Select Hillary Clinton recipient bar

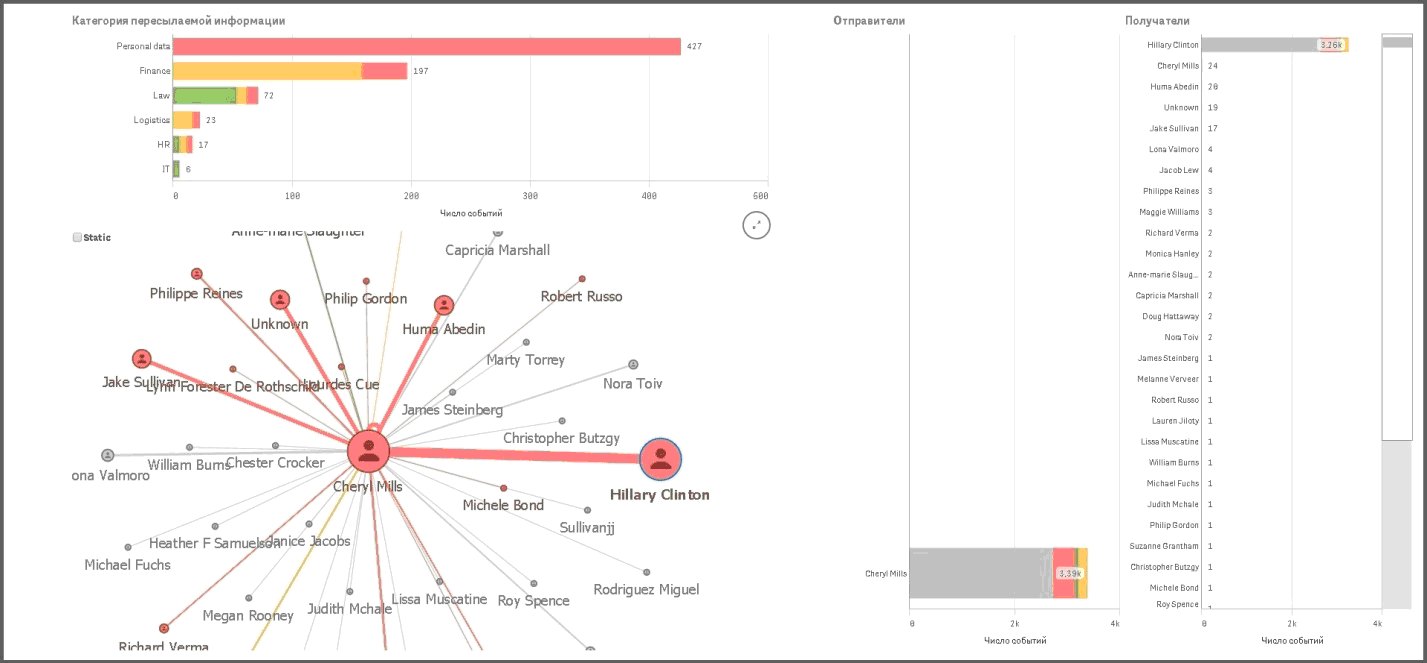pos(1260,45)
